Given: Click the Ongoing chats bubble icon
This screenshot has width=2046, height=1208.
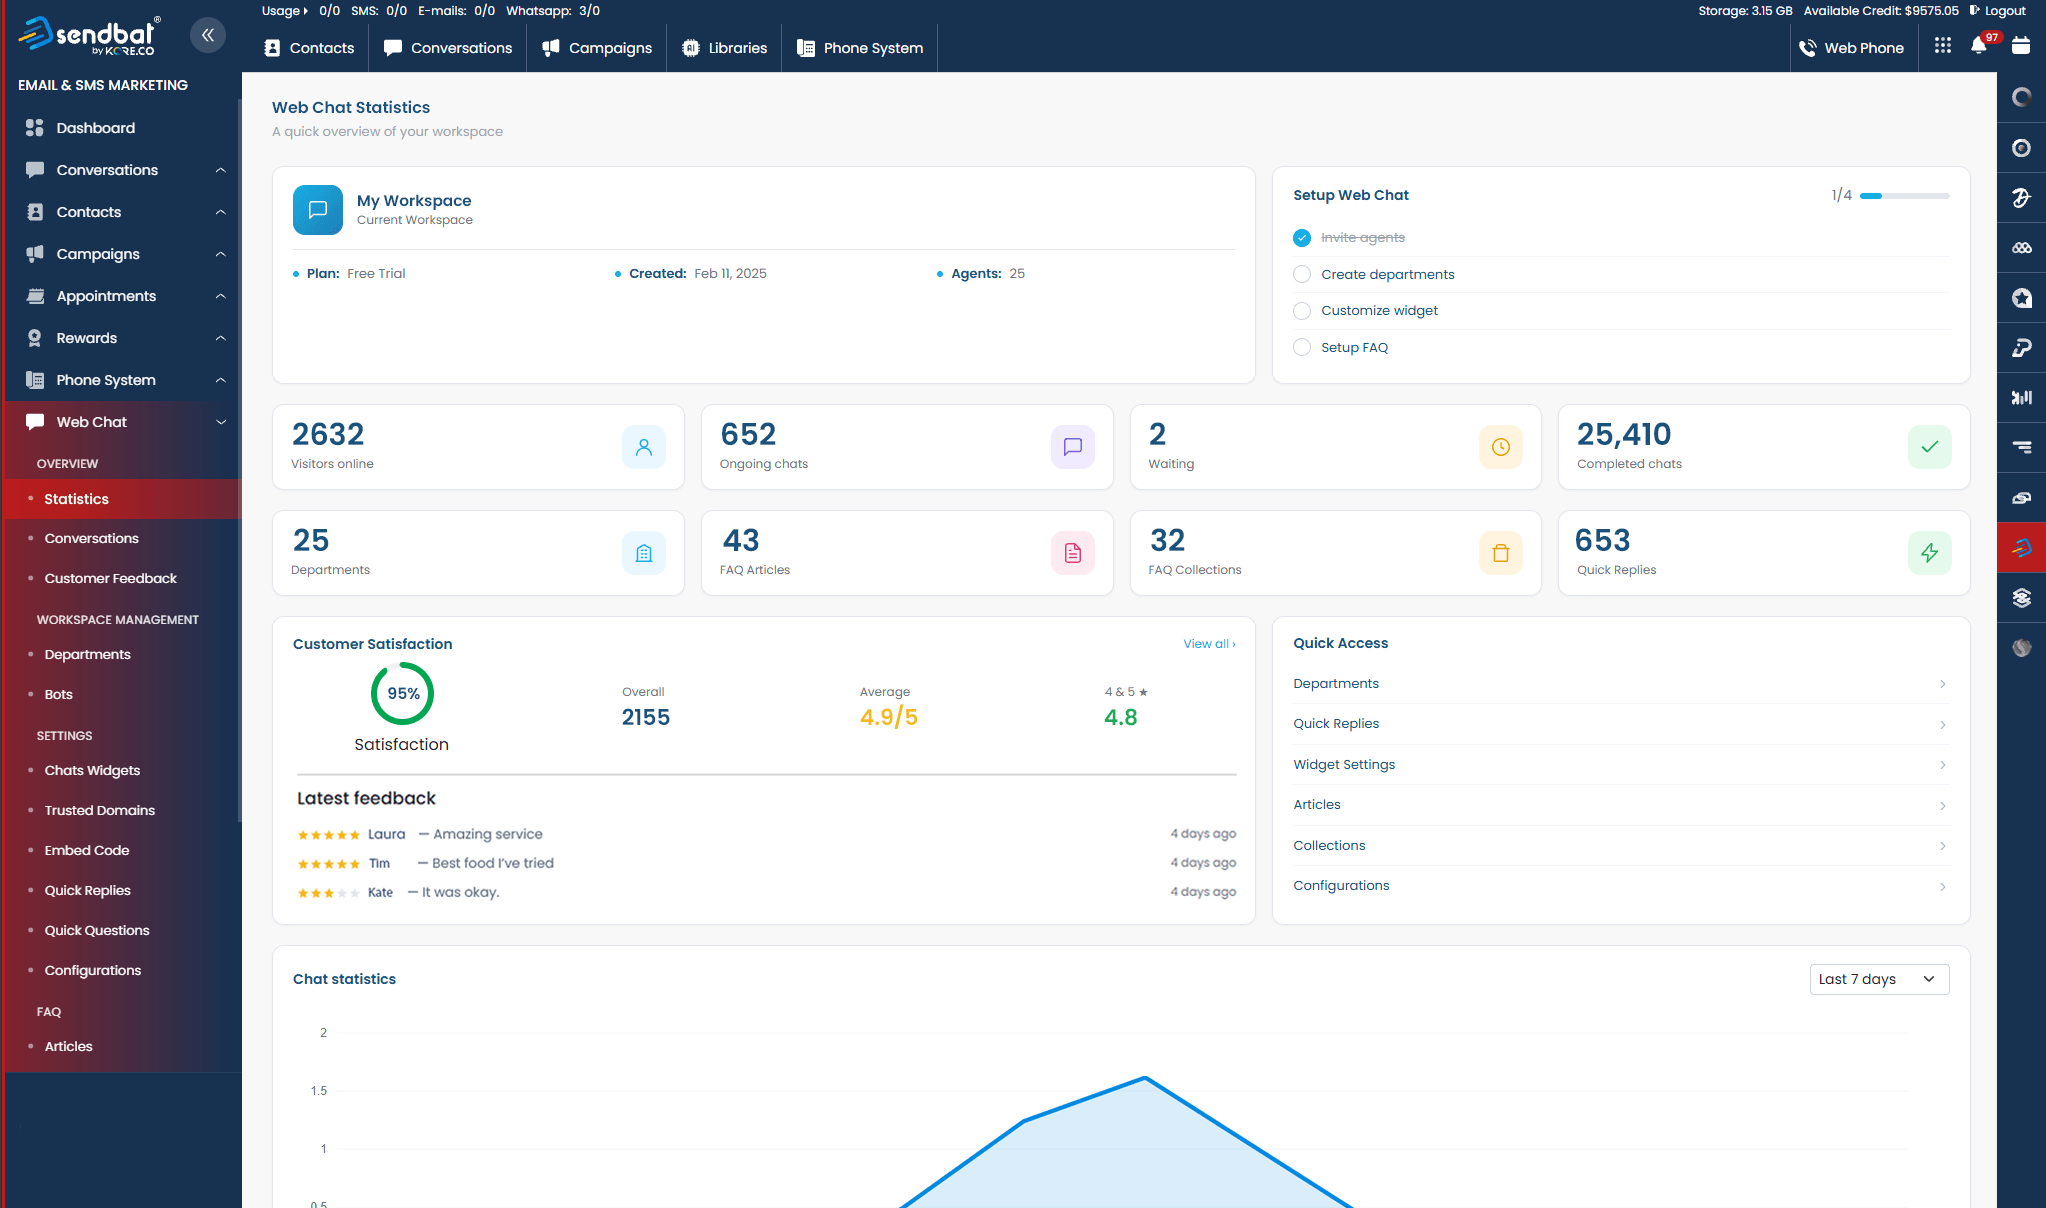Looking at the screenshot, I should tap(1073, 447).
